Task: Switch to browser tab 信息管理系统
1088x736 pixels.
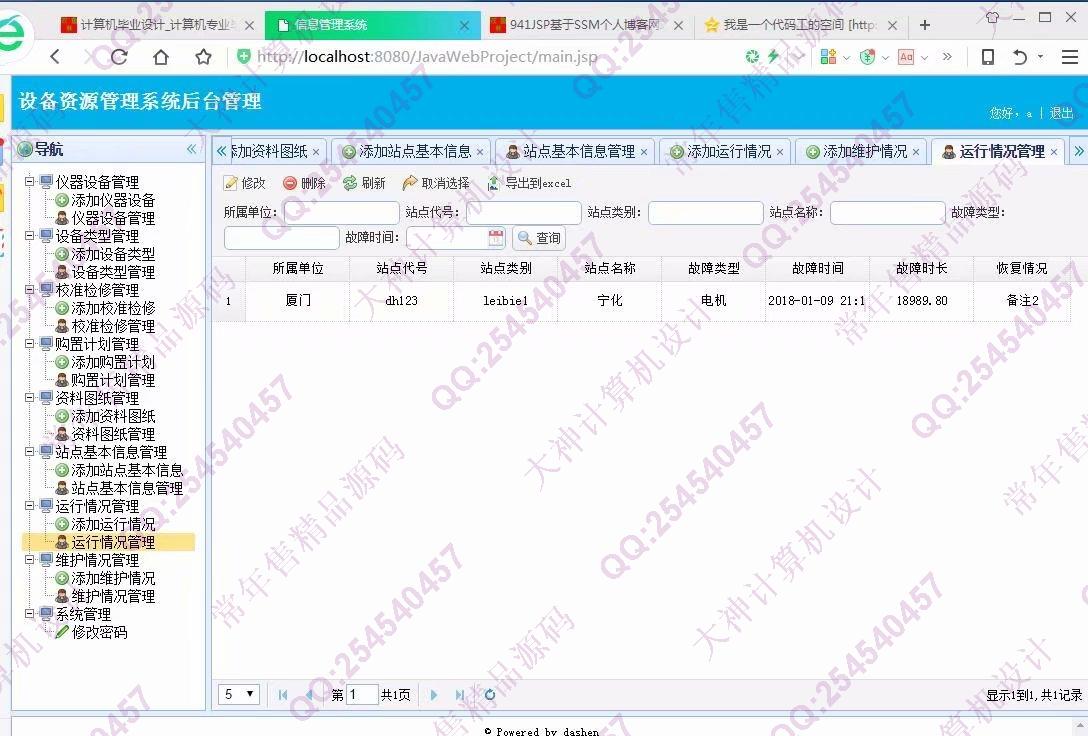Action: click(372, 25)
